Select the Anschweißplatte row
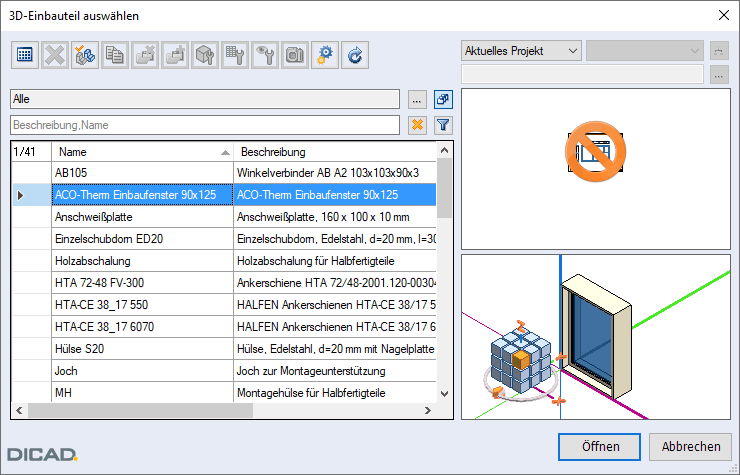The width and height of the screenshot is (740, 475). coord(224,217)
